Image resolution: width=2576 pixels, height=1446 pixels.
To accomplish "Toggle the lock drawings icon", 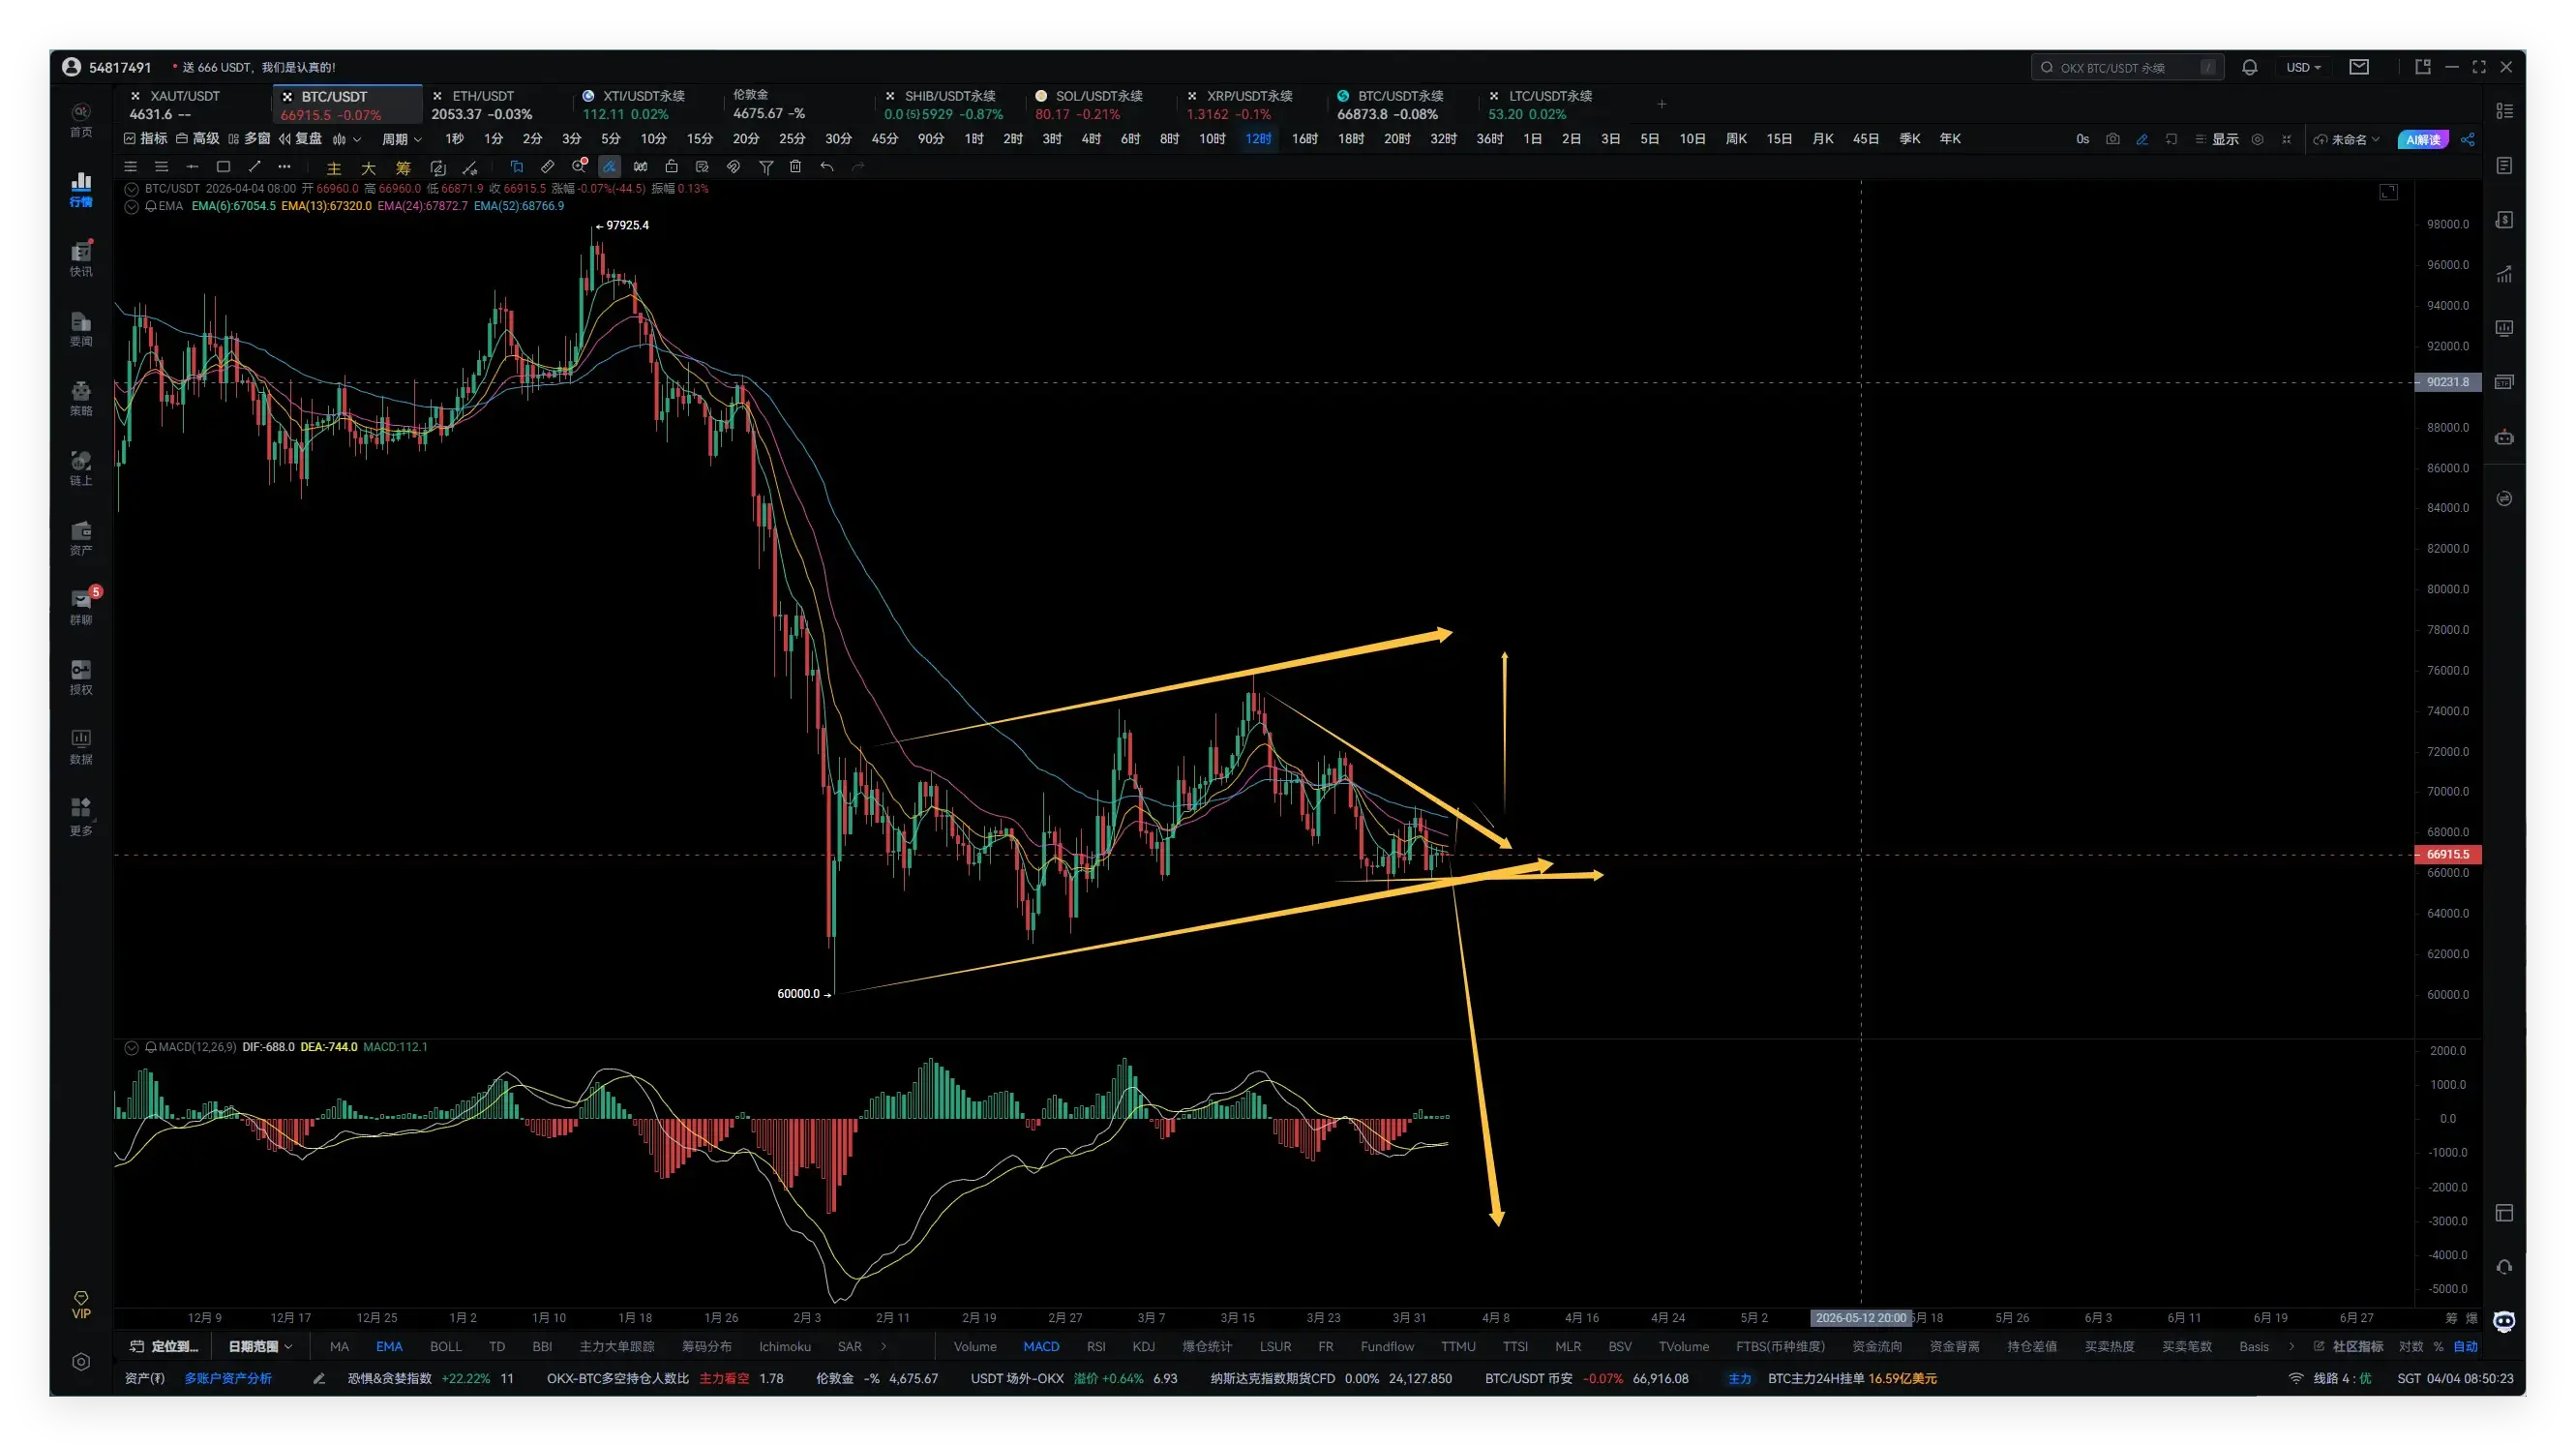I will (x=671, y=167).
